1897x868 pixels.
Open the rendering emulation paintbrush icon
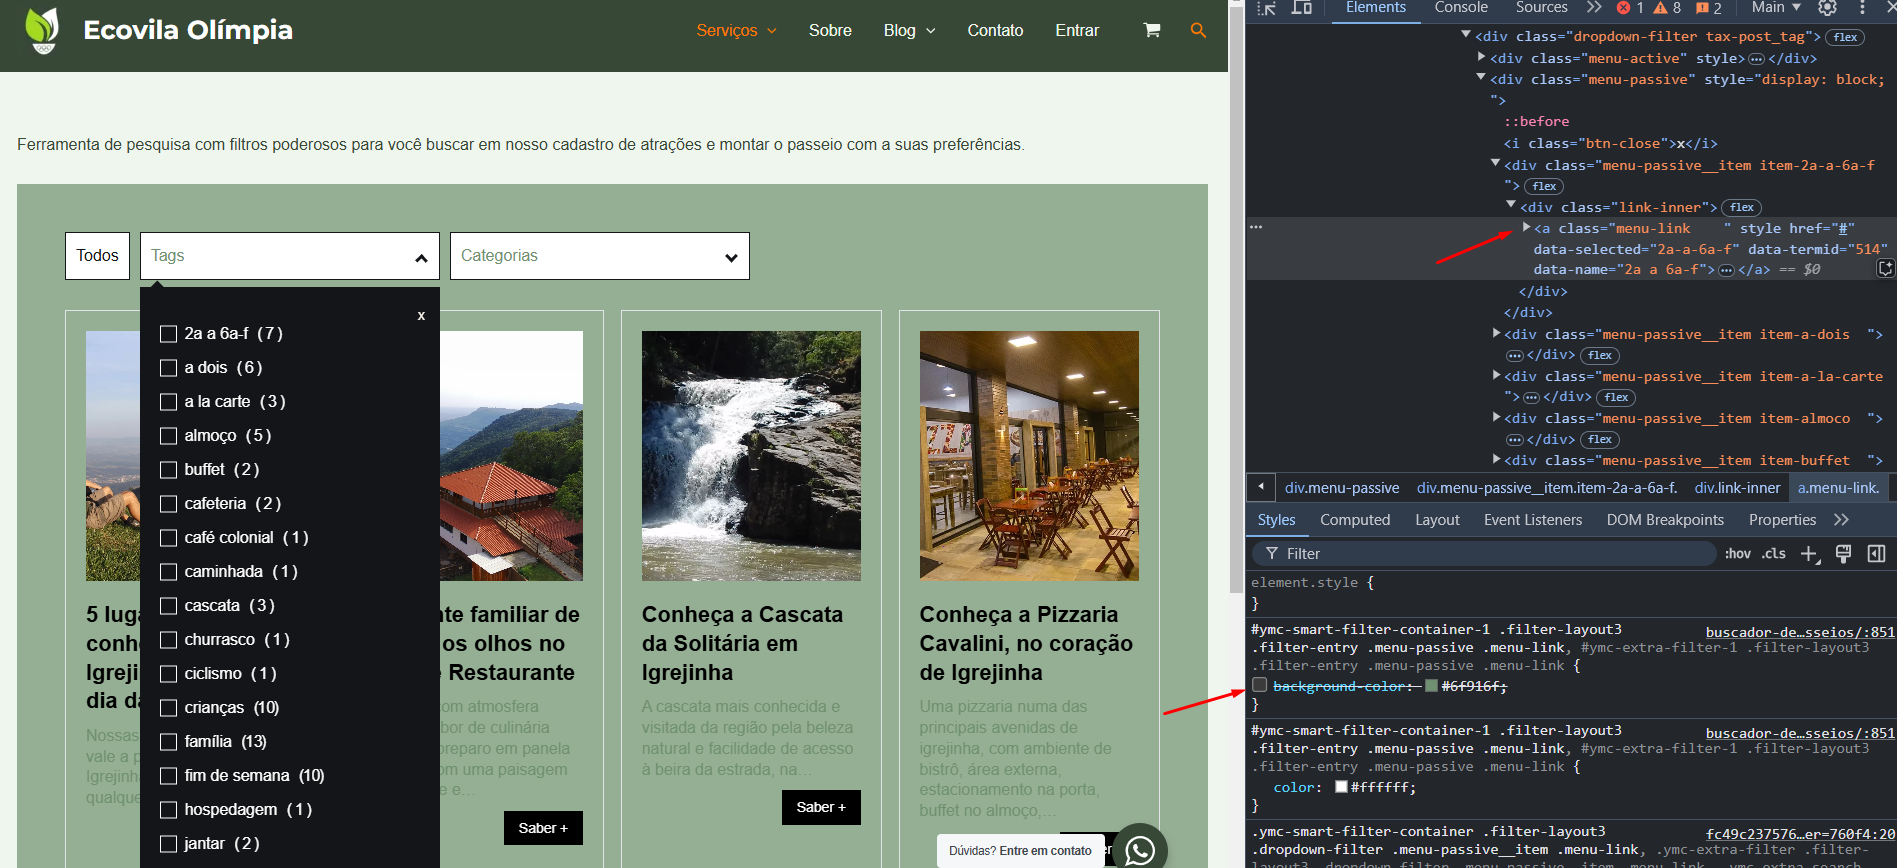click(x=1843, y=554)
